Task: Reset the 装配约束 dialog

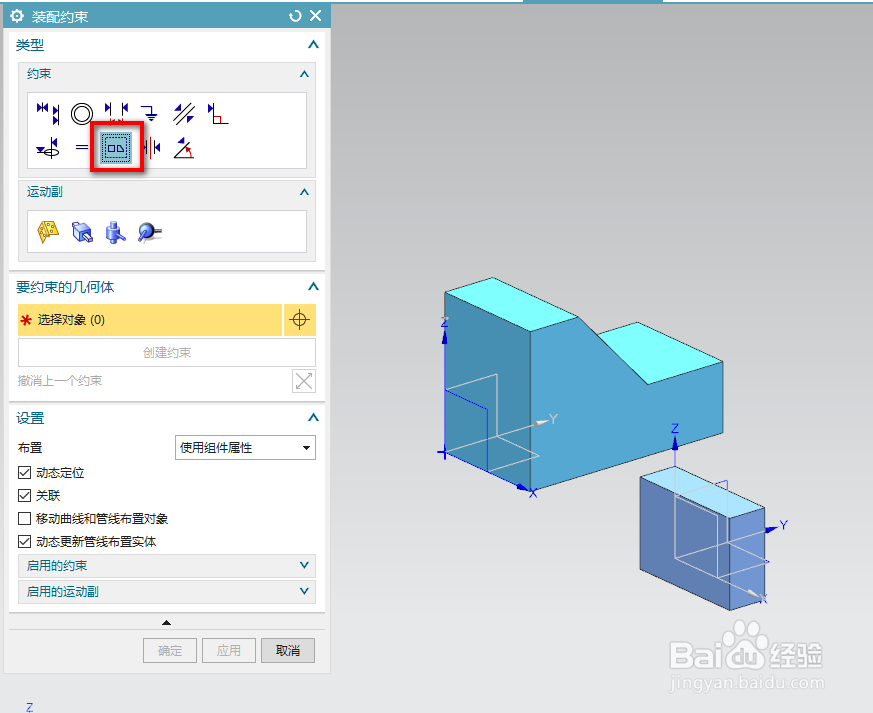Action: tap(295, 16)
